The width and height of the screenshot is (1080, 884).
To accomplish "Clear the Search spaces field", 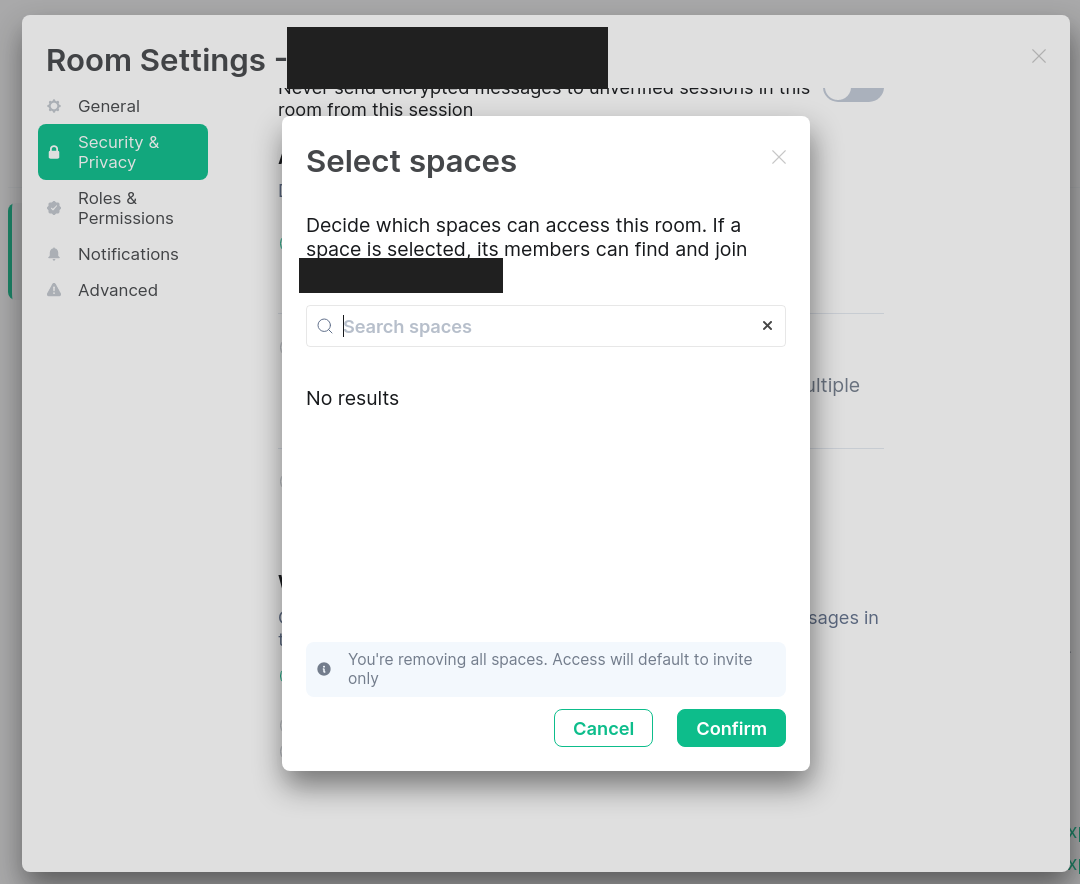I will pos(767,326).
